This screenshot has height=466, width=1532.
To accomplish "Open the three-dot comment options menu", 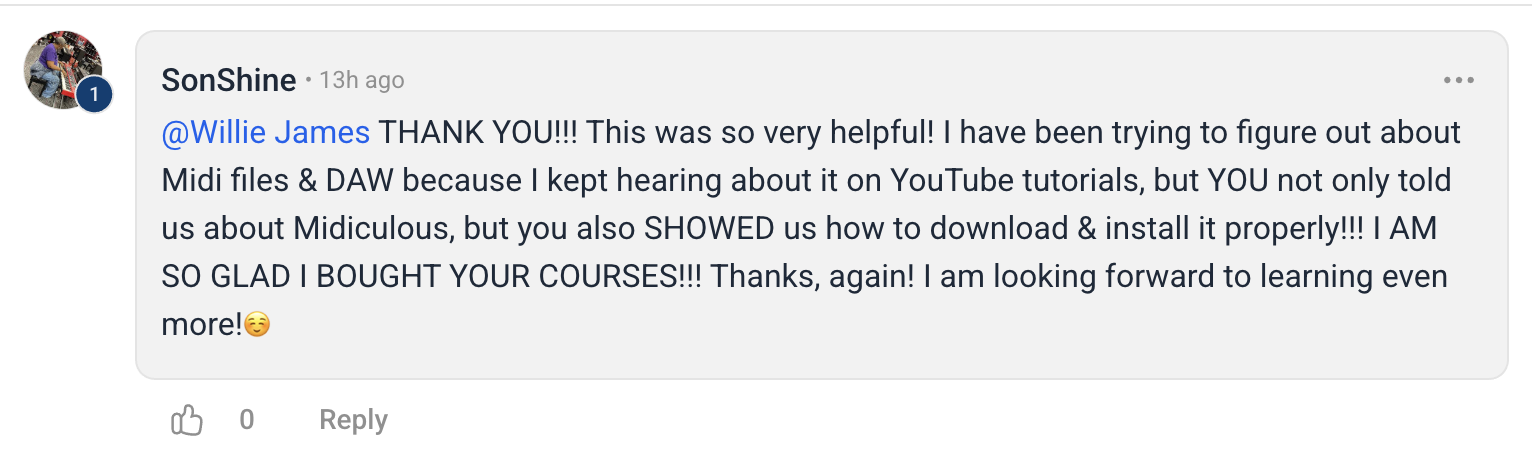I will click(1459, 81).
